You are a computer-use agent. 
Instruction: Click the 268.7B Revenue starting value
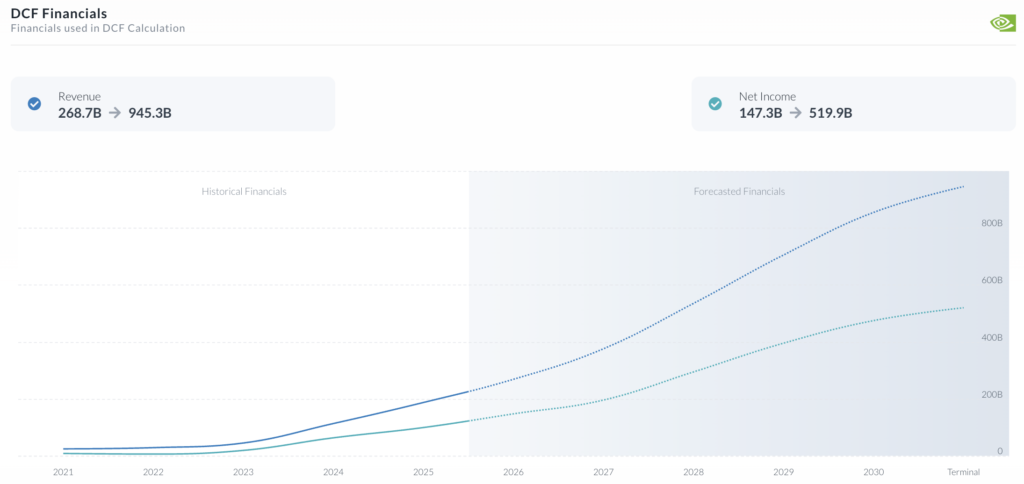[x=79, y=113]
